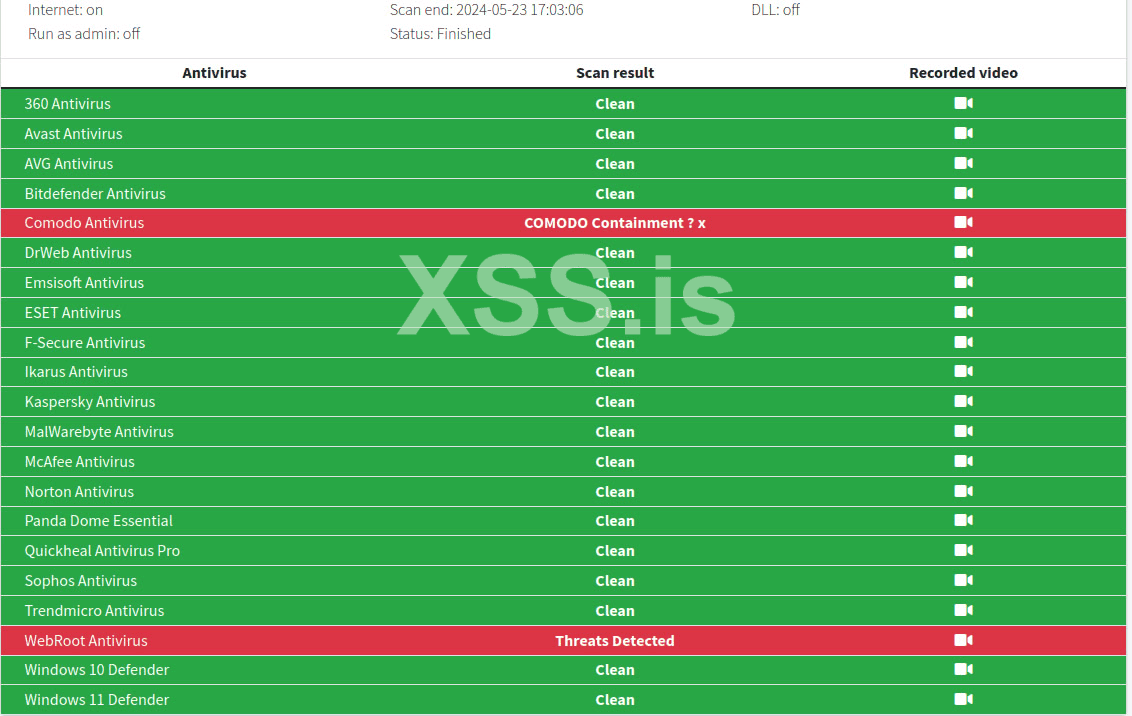Image resolution: width=1132 pixels, height=716 pixels.
Task: View MalWarebyte Antivirus recorded video
Action: coord(963,431)
